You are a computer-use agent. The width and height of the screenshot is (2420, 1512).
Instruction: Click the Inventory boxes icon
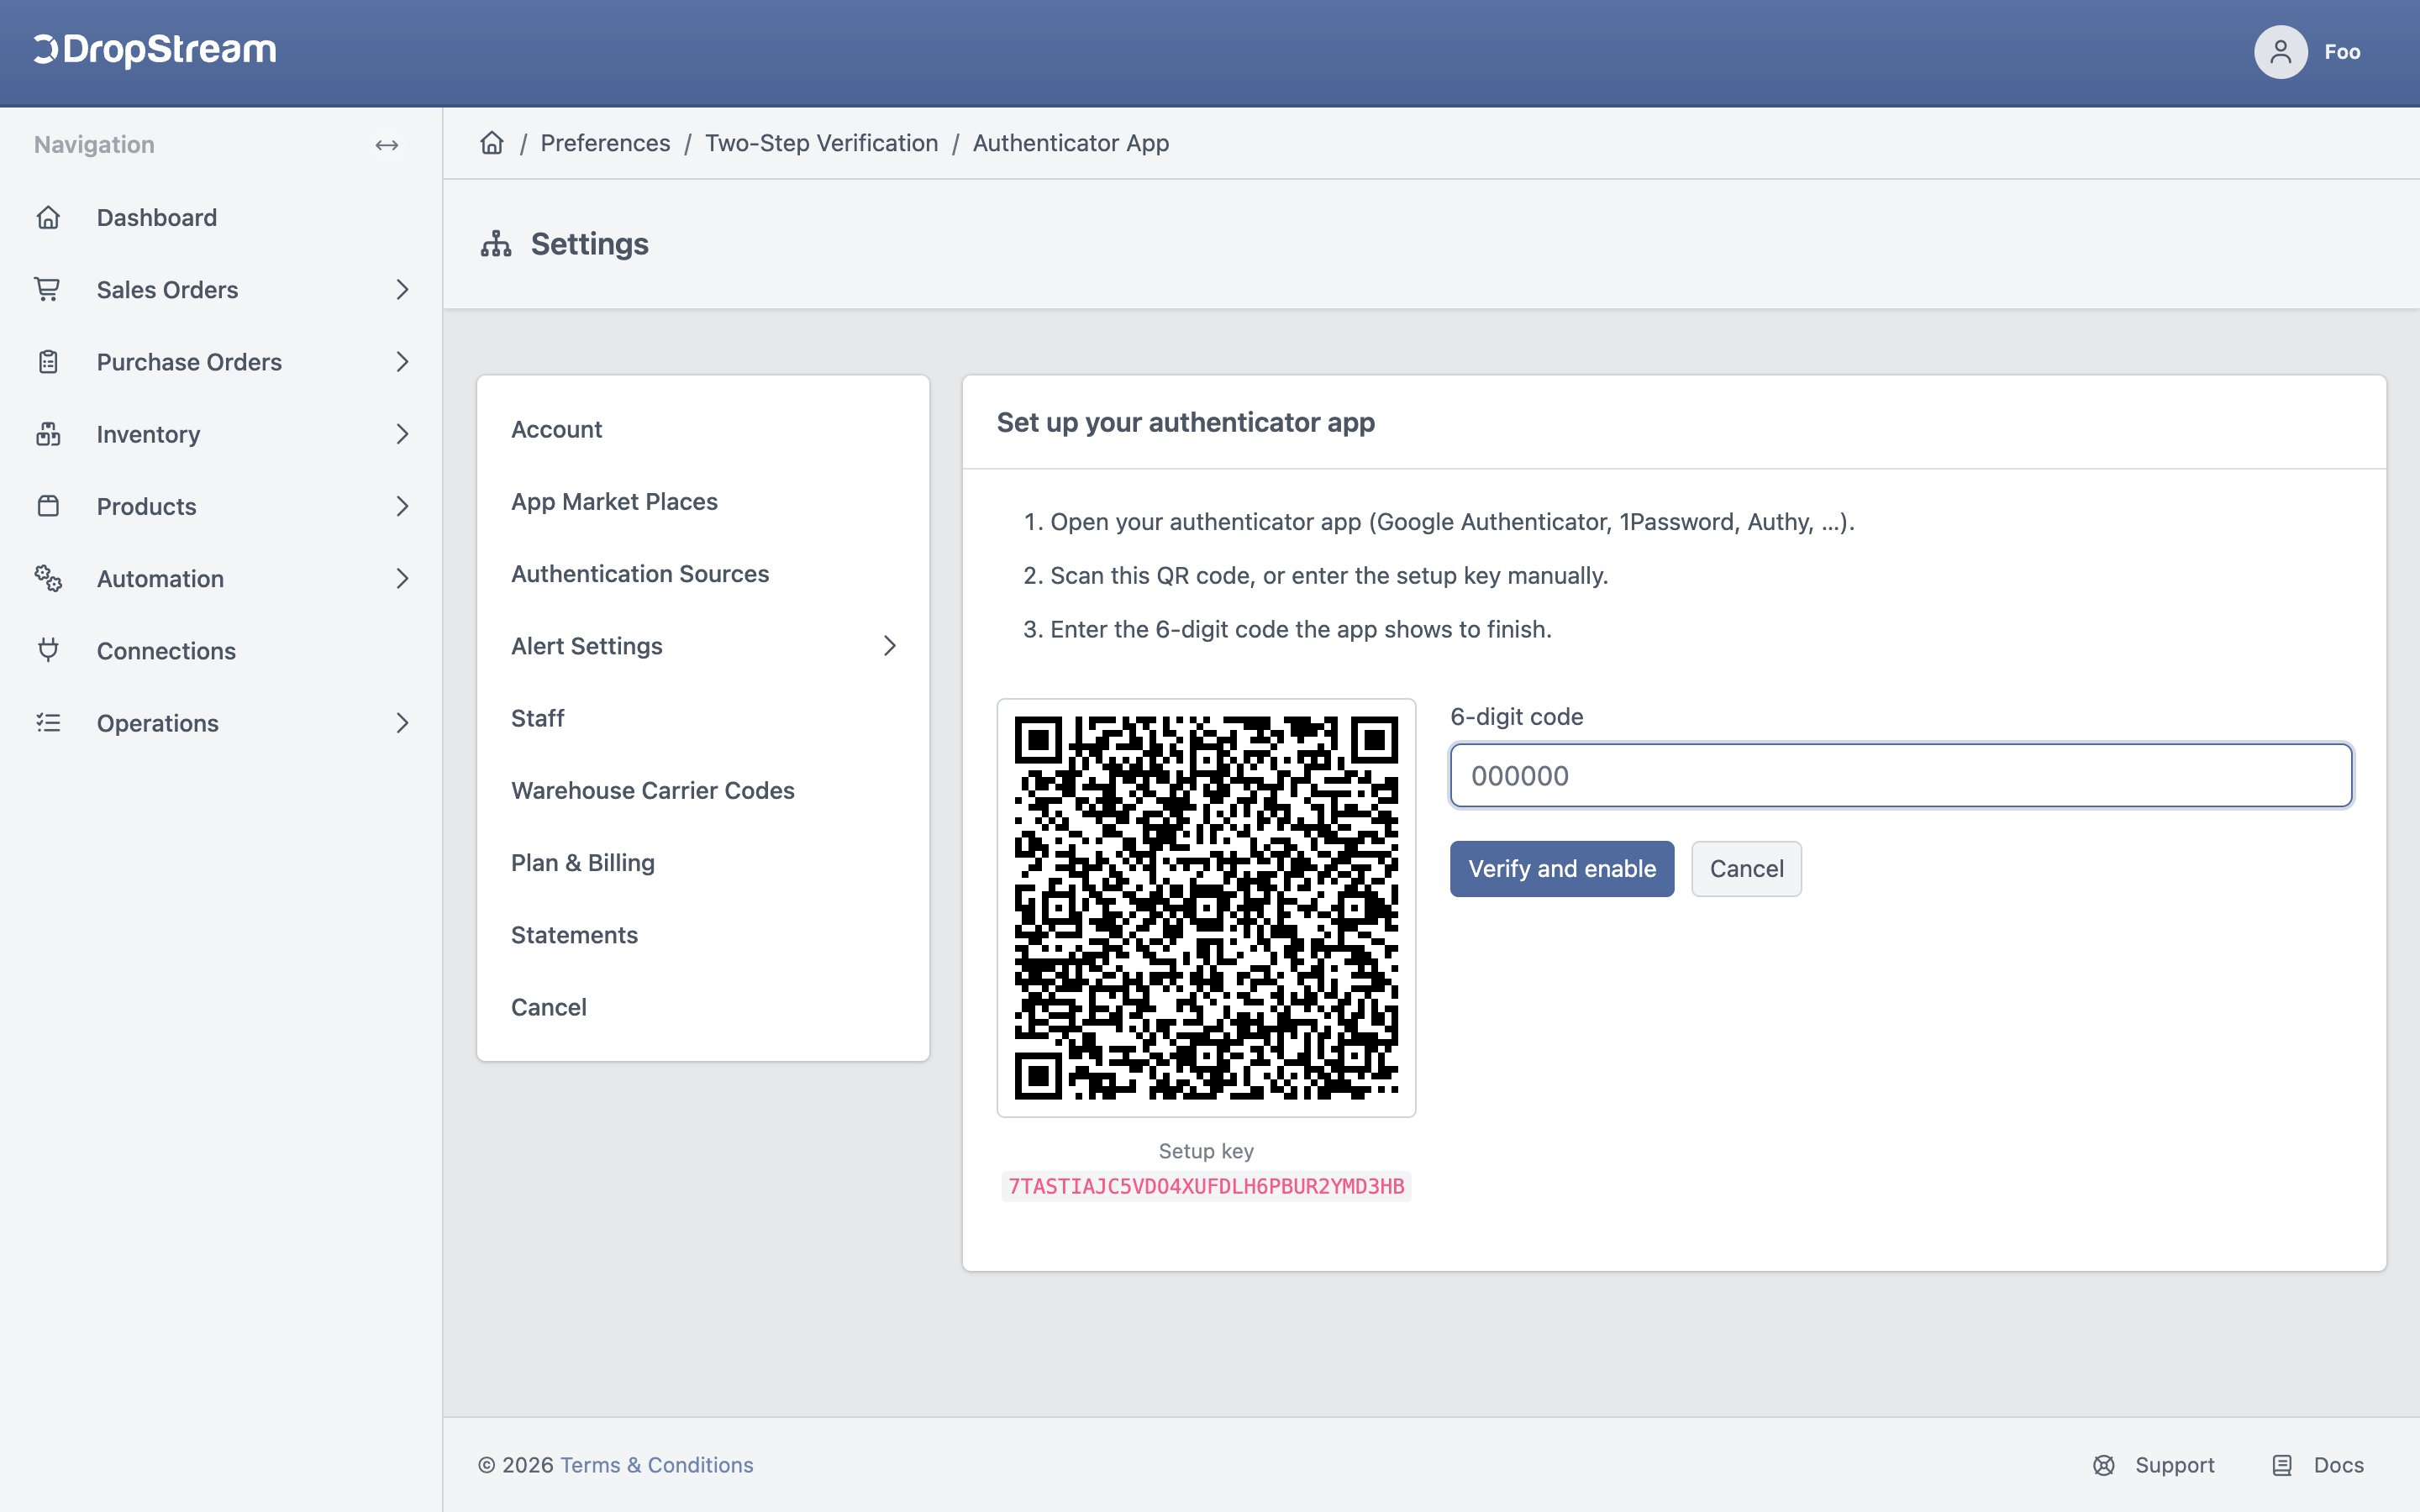coord(48,434)
